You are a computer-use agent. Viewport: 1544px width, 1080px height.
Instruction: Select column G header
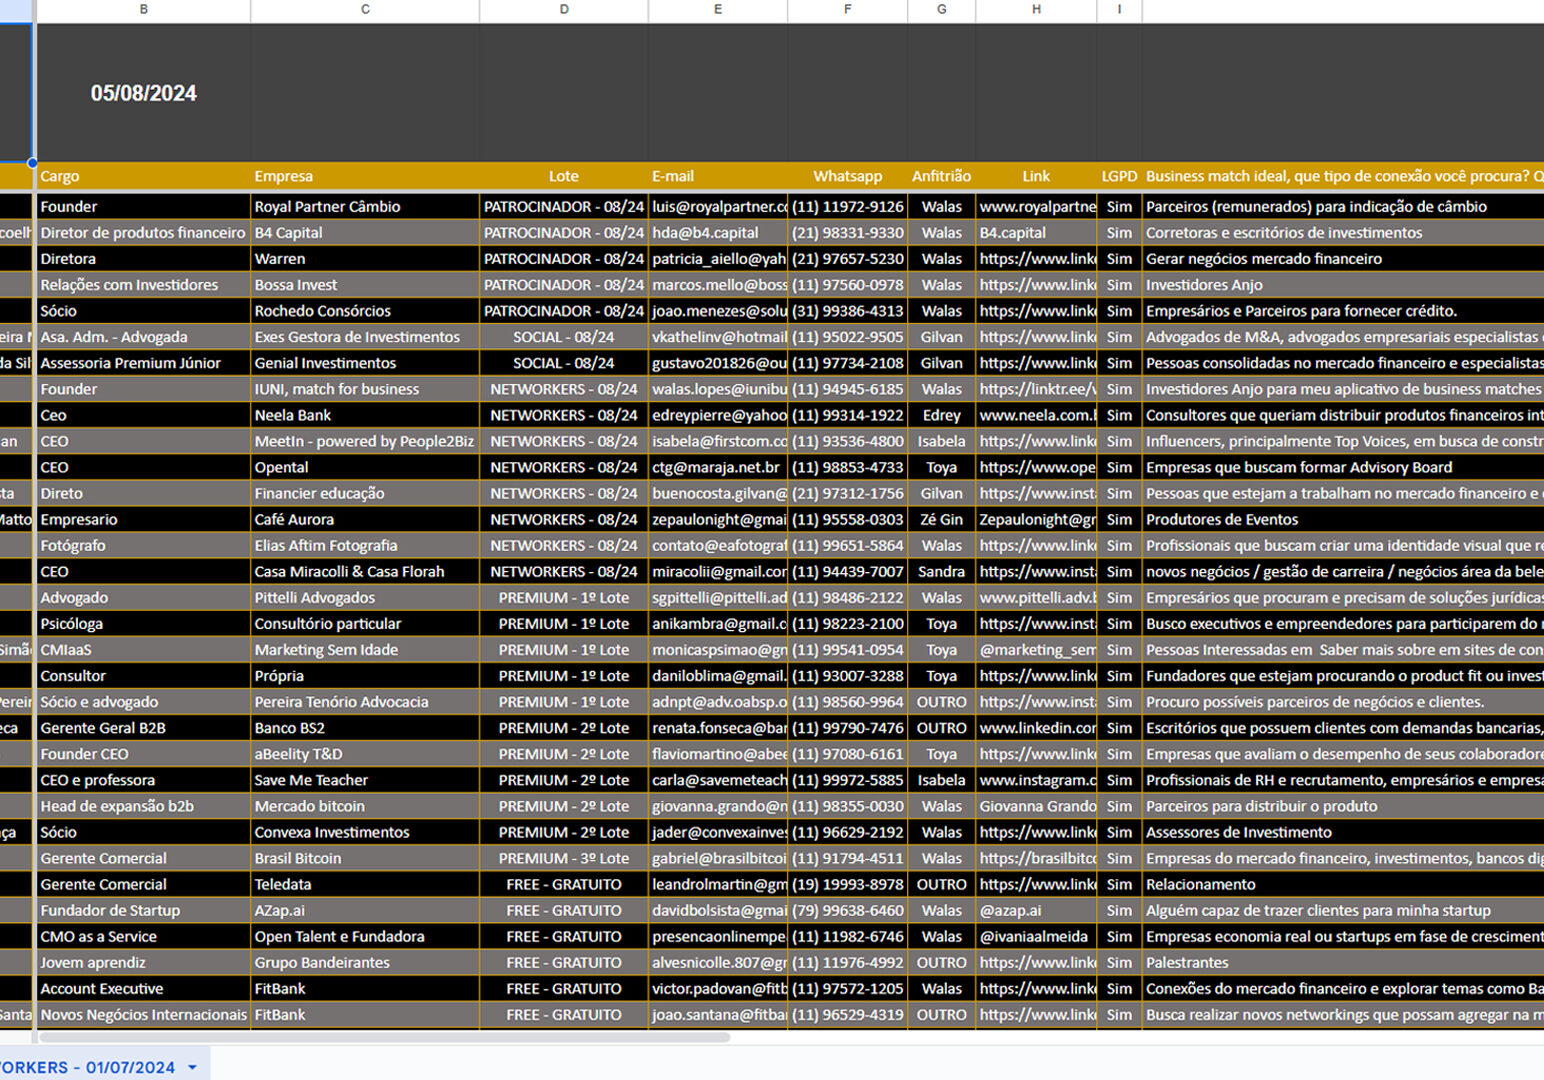coord(941,10)
